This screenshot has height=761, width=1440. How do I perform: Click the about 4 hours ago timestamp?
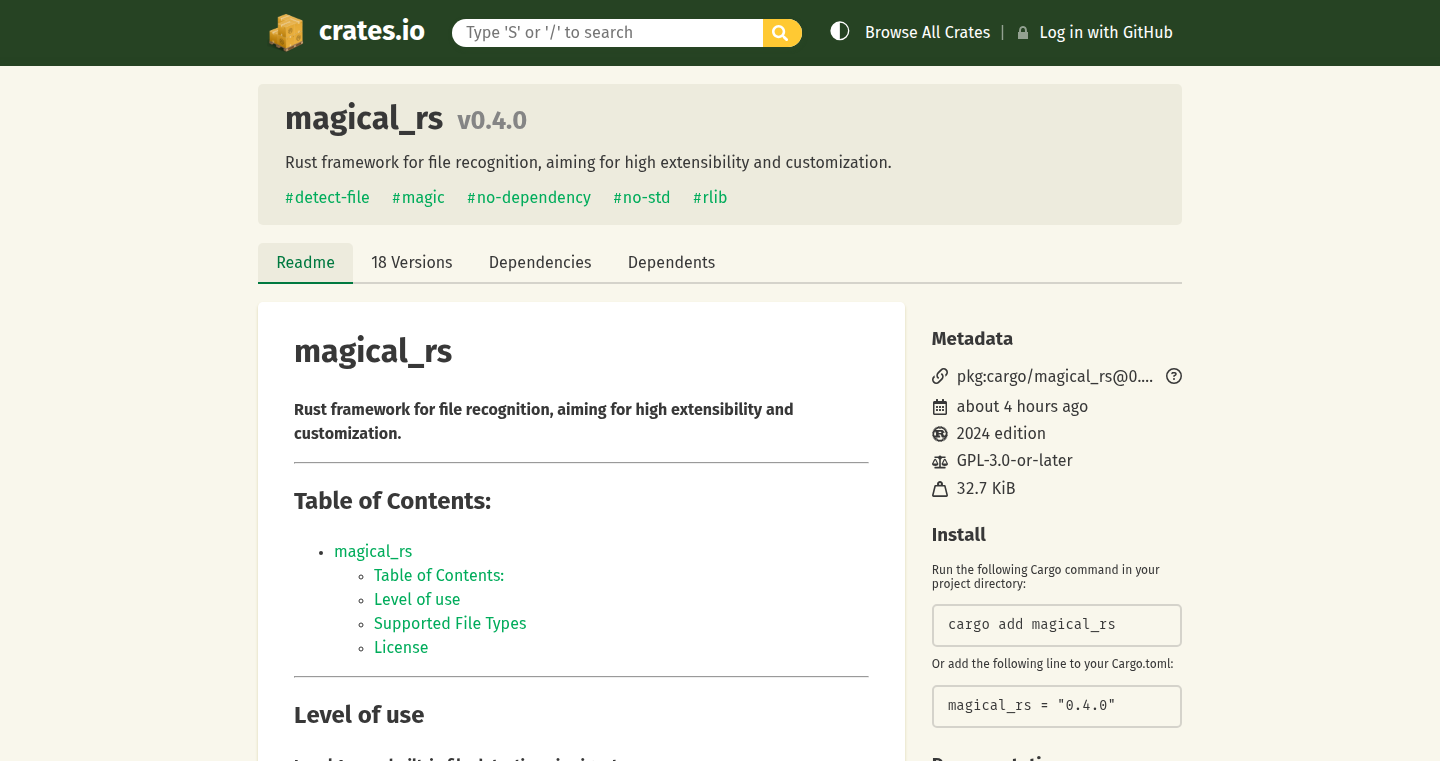click(x=1022, y=407)
